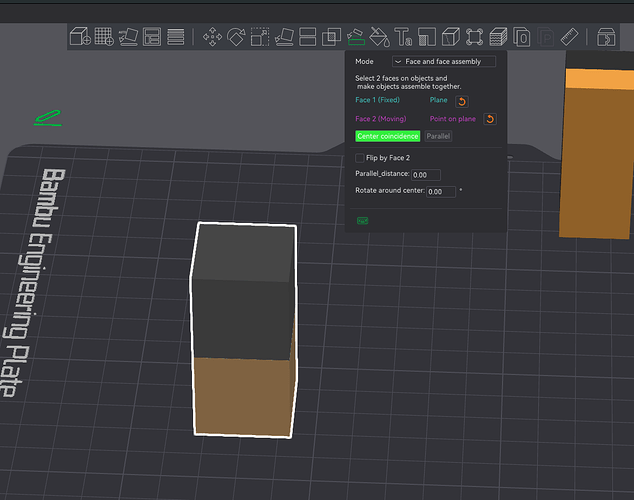Open the Mesh boolean tool
634x500 pixels.
[331, 37]
